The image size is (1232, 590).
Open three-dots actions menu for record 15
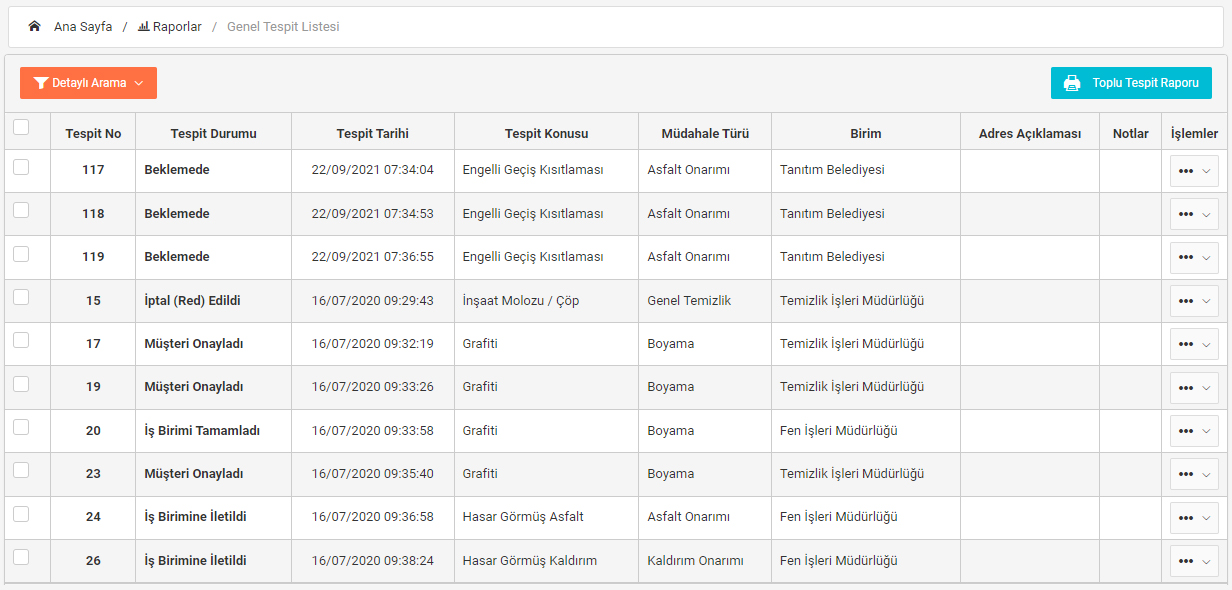pyautogui.click(x=1186, y=301)
